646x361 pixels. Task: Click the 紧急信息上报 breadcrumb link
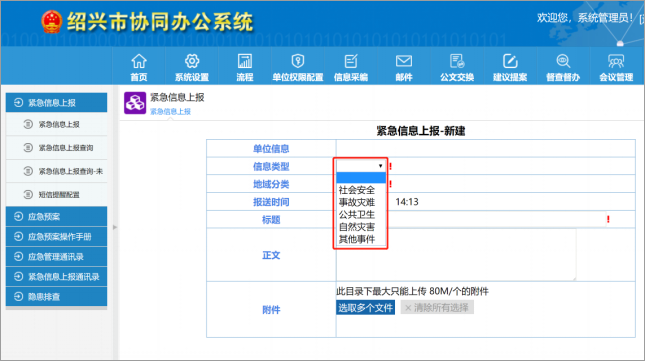[x=170, y=112]
